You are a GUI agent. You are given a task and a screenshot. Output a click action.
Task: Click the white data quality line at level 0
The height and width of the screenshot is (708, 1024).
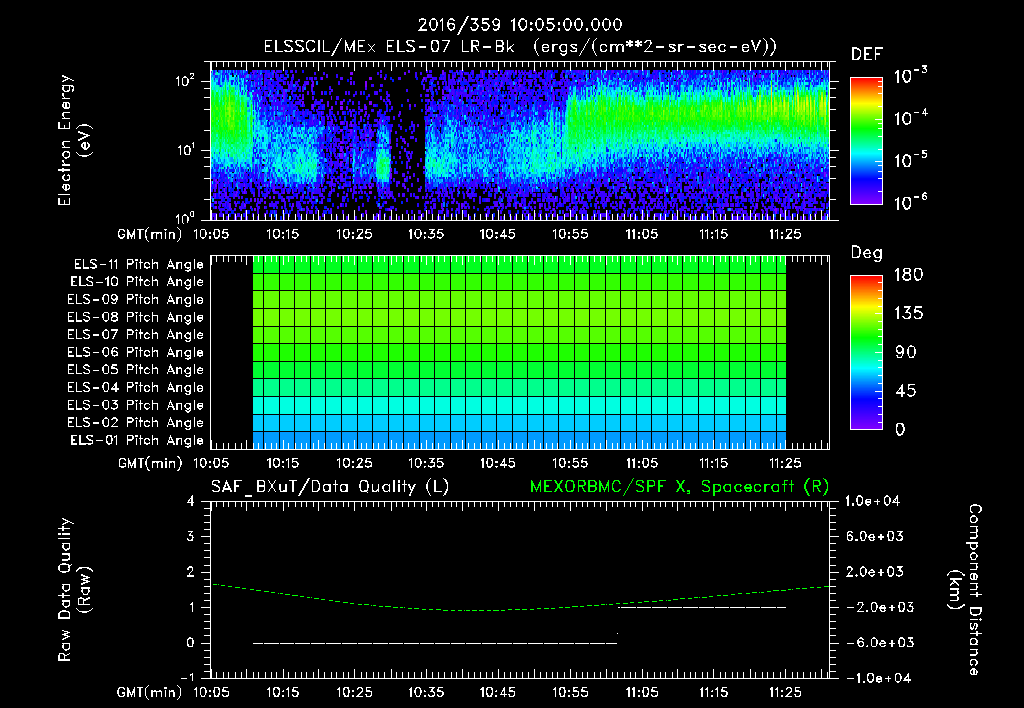[435, 643]
